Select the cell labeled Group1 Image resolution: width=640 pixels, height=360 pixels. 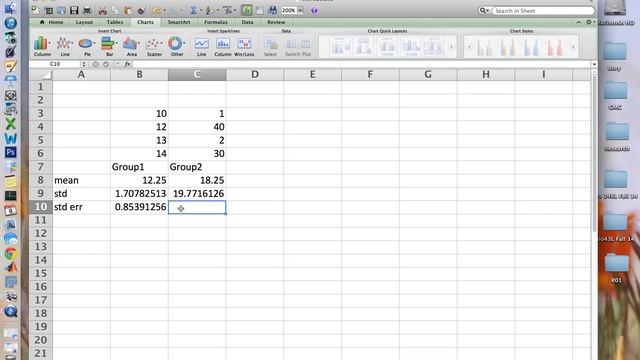click(139, 167)
